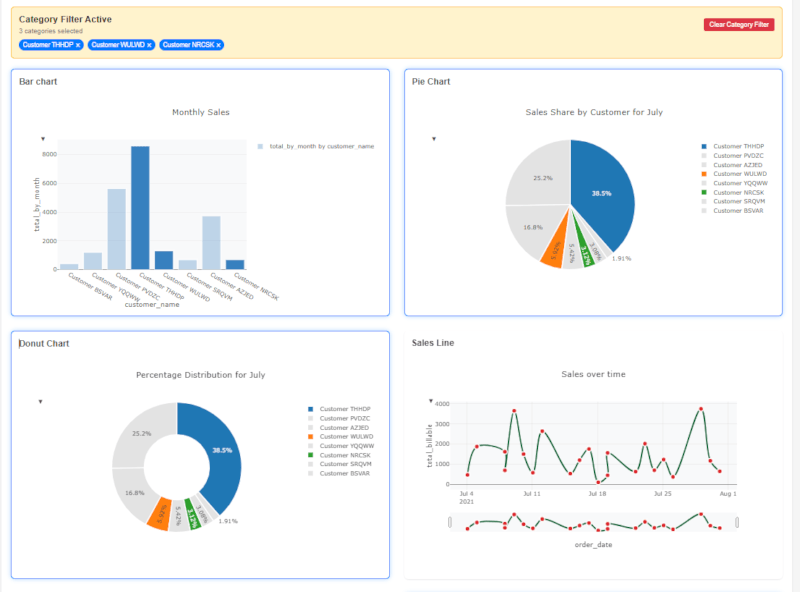Remove the Customer NRCSK filter chip
This screenshot has height=592, width=800.
[219, 45]
